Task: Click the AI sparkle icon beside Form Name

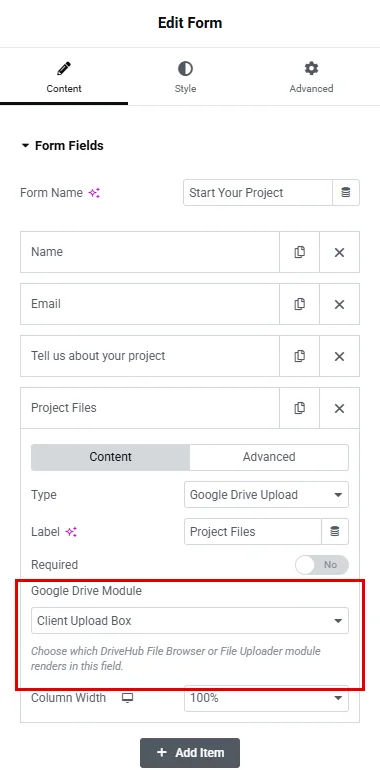Action: click(x=94, y=193)
